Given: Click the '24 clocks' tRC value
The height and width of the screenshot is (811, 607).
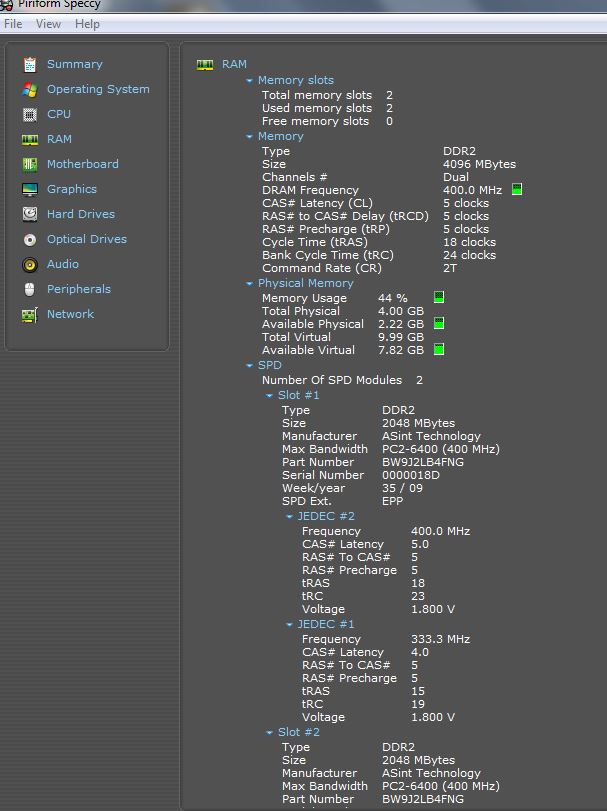Looking at the screenshot, I should [x=469, y=255].
